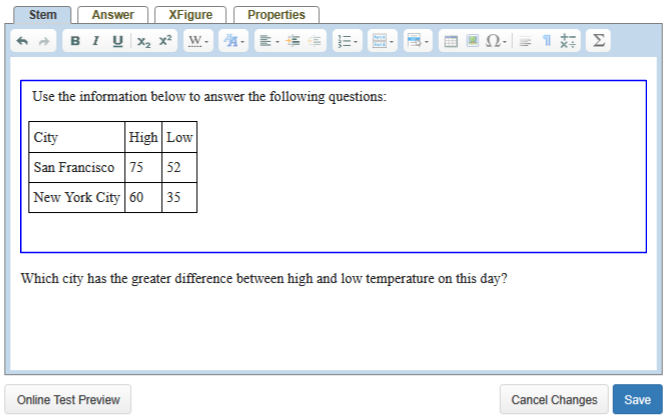Viewport: 666px width, 420px height.
Task: Expand the numbered list dropdown
Action: pyautogui.click(x=346, y=41)
